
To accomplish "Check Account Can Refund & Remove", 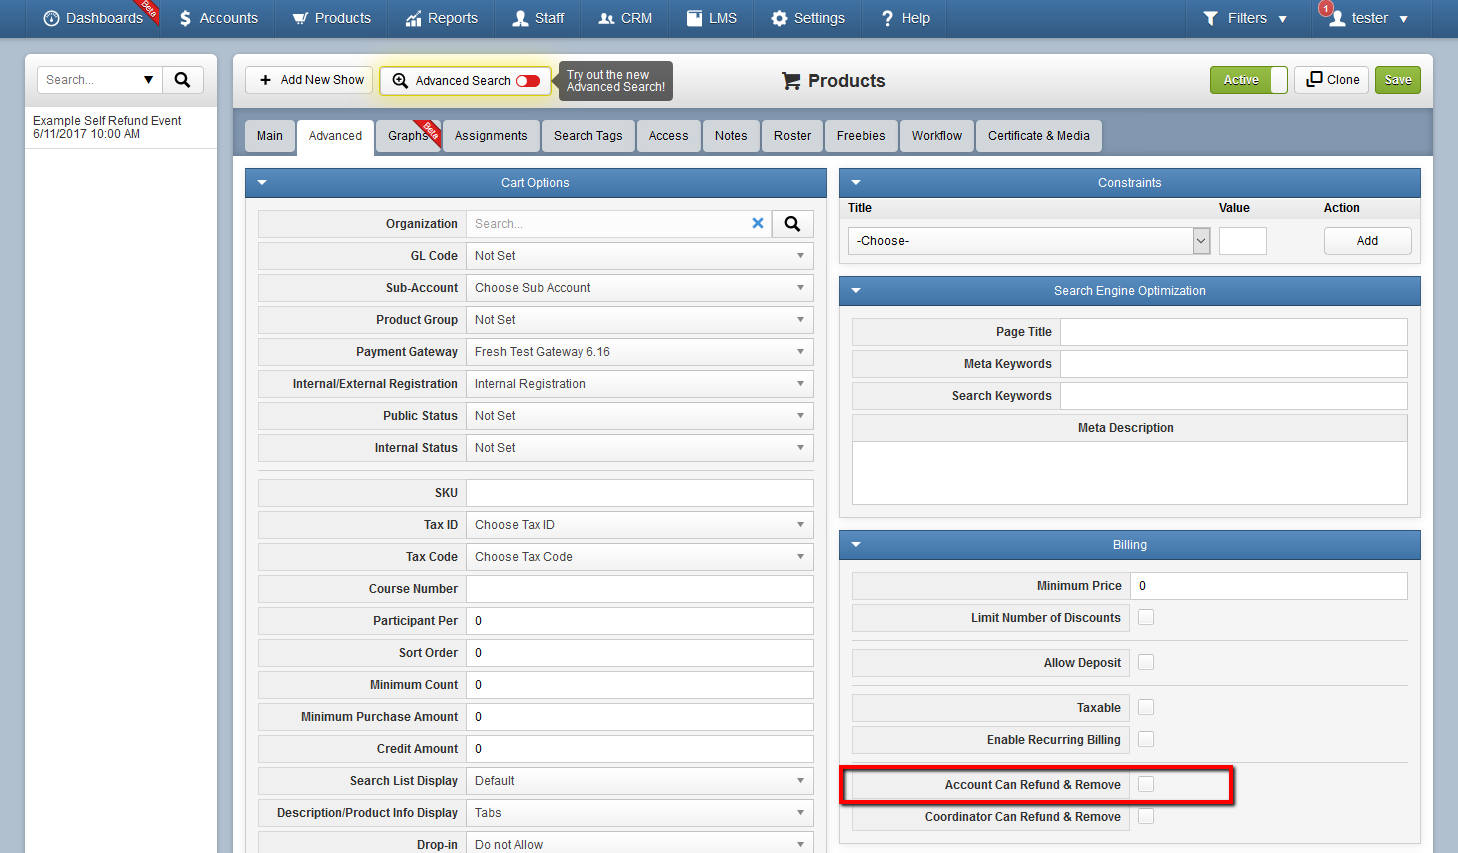I will [1146, 784].
